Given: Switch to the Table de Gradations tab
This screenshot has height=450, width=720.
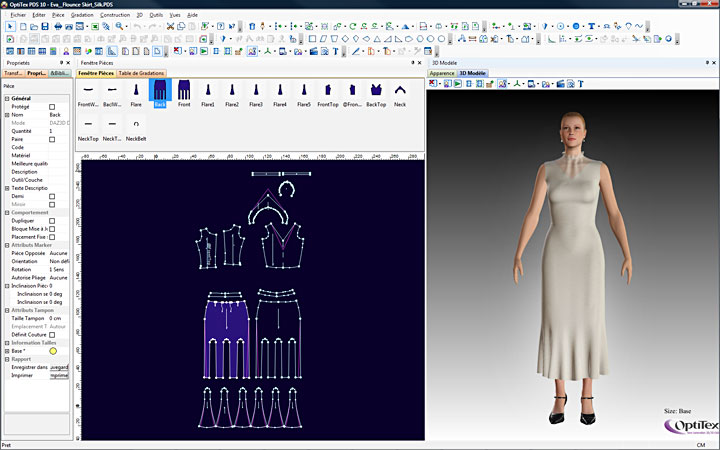Looking at the screenshot, I should [141, 73].
